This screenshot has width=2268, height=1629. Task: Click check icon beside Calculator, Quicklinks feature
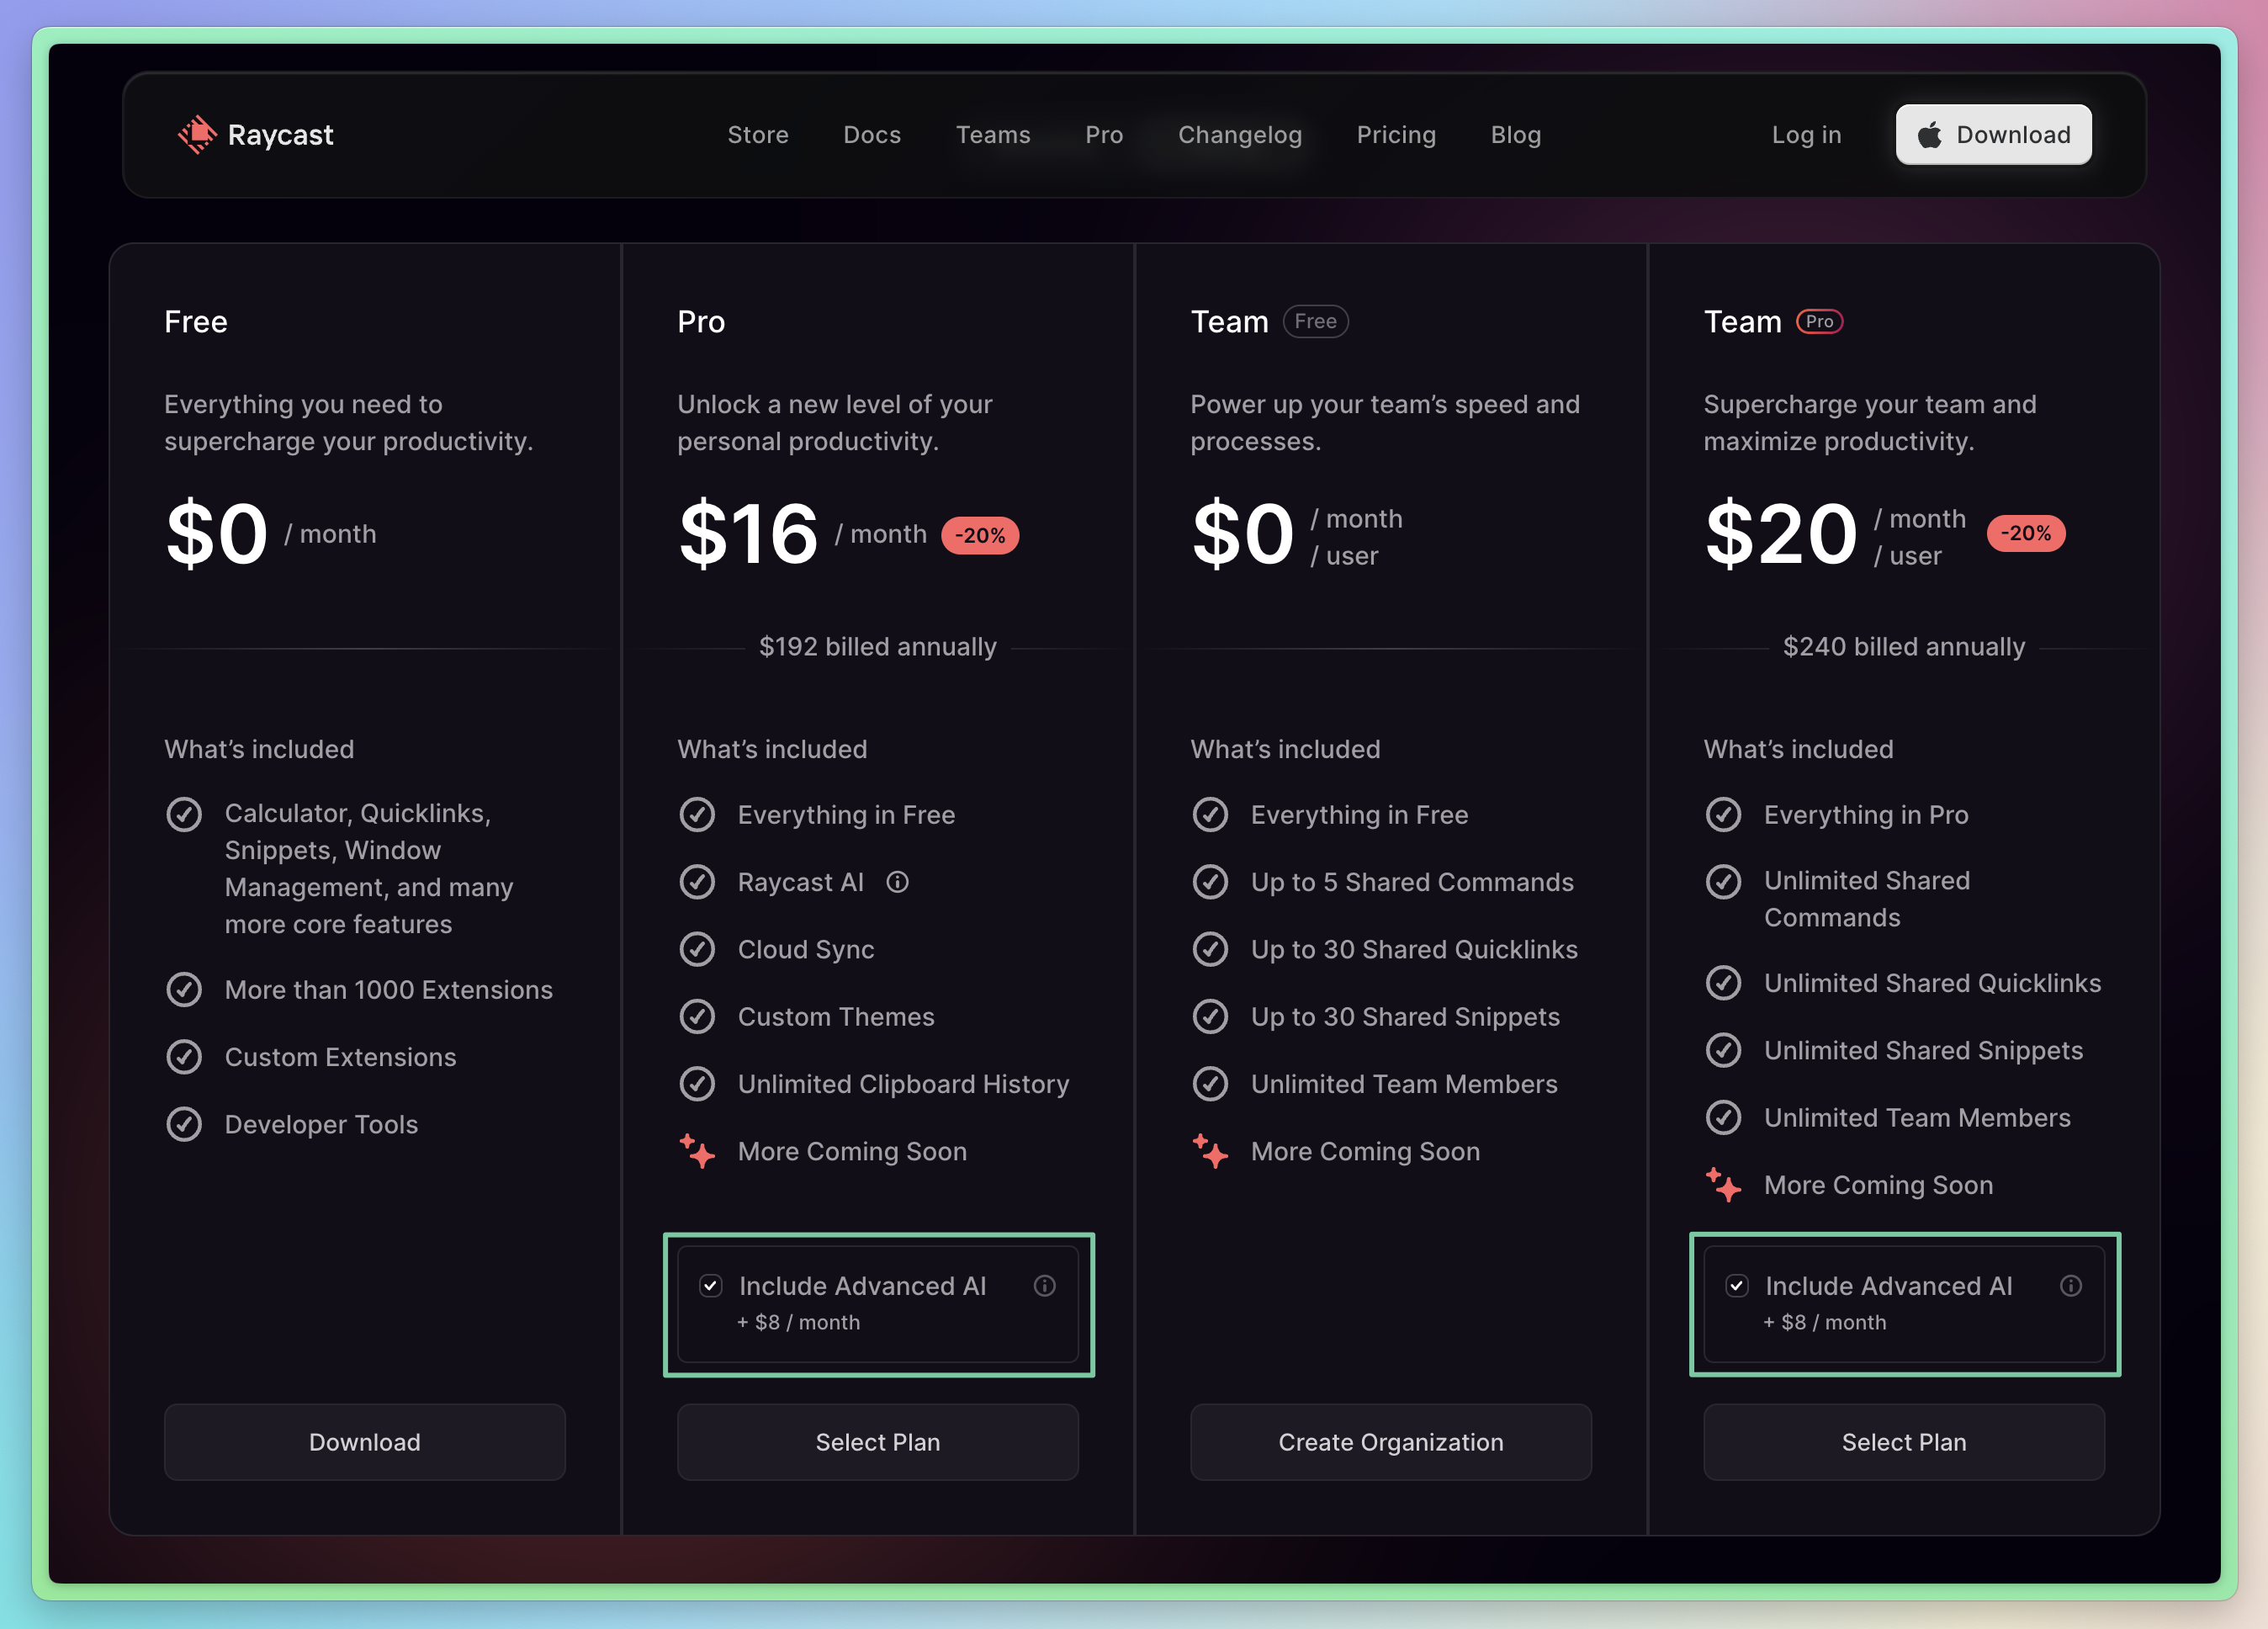[x=184, y=815]
